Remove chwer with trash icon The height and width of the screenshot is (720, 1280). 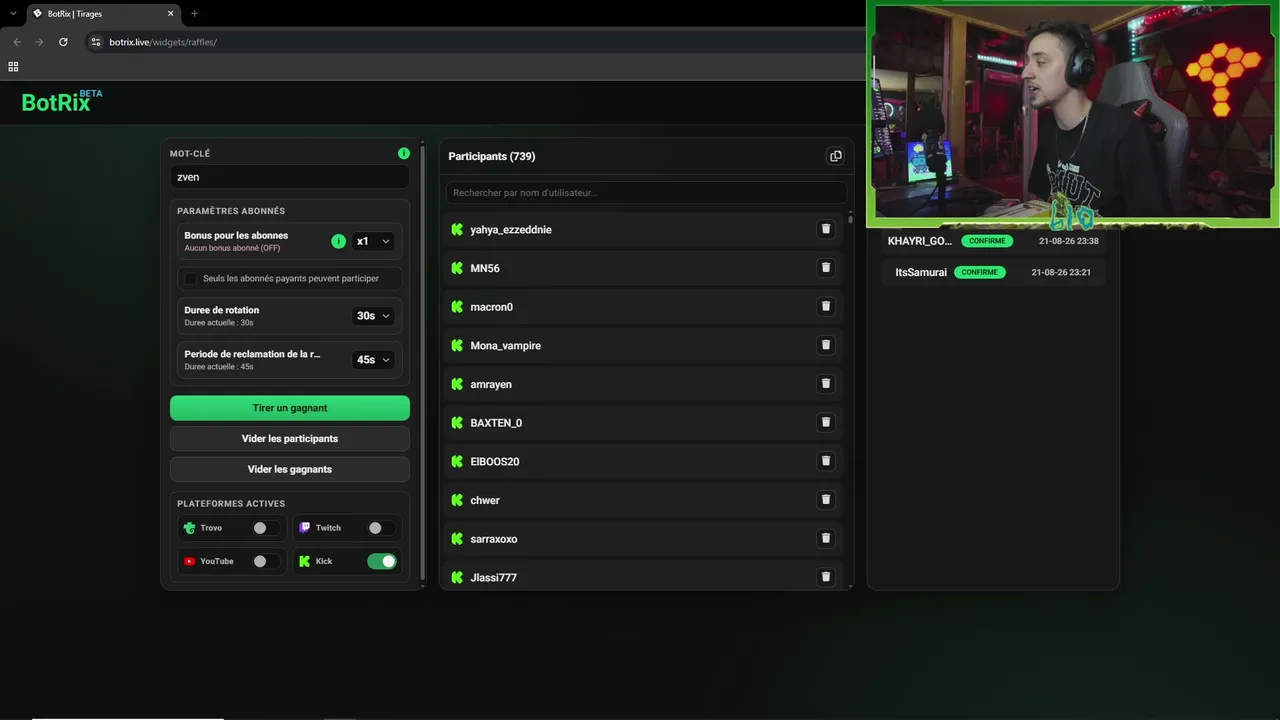[826, 500]
